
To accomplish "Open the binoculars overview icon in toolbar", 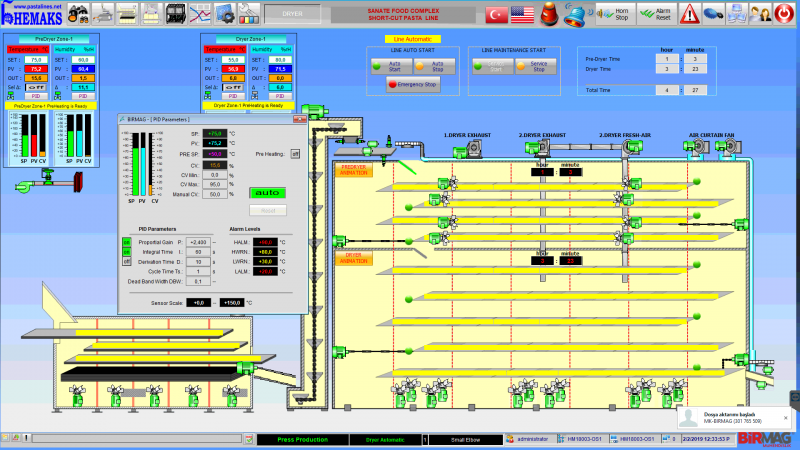I will (78, 14).
